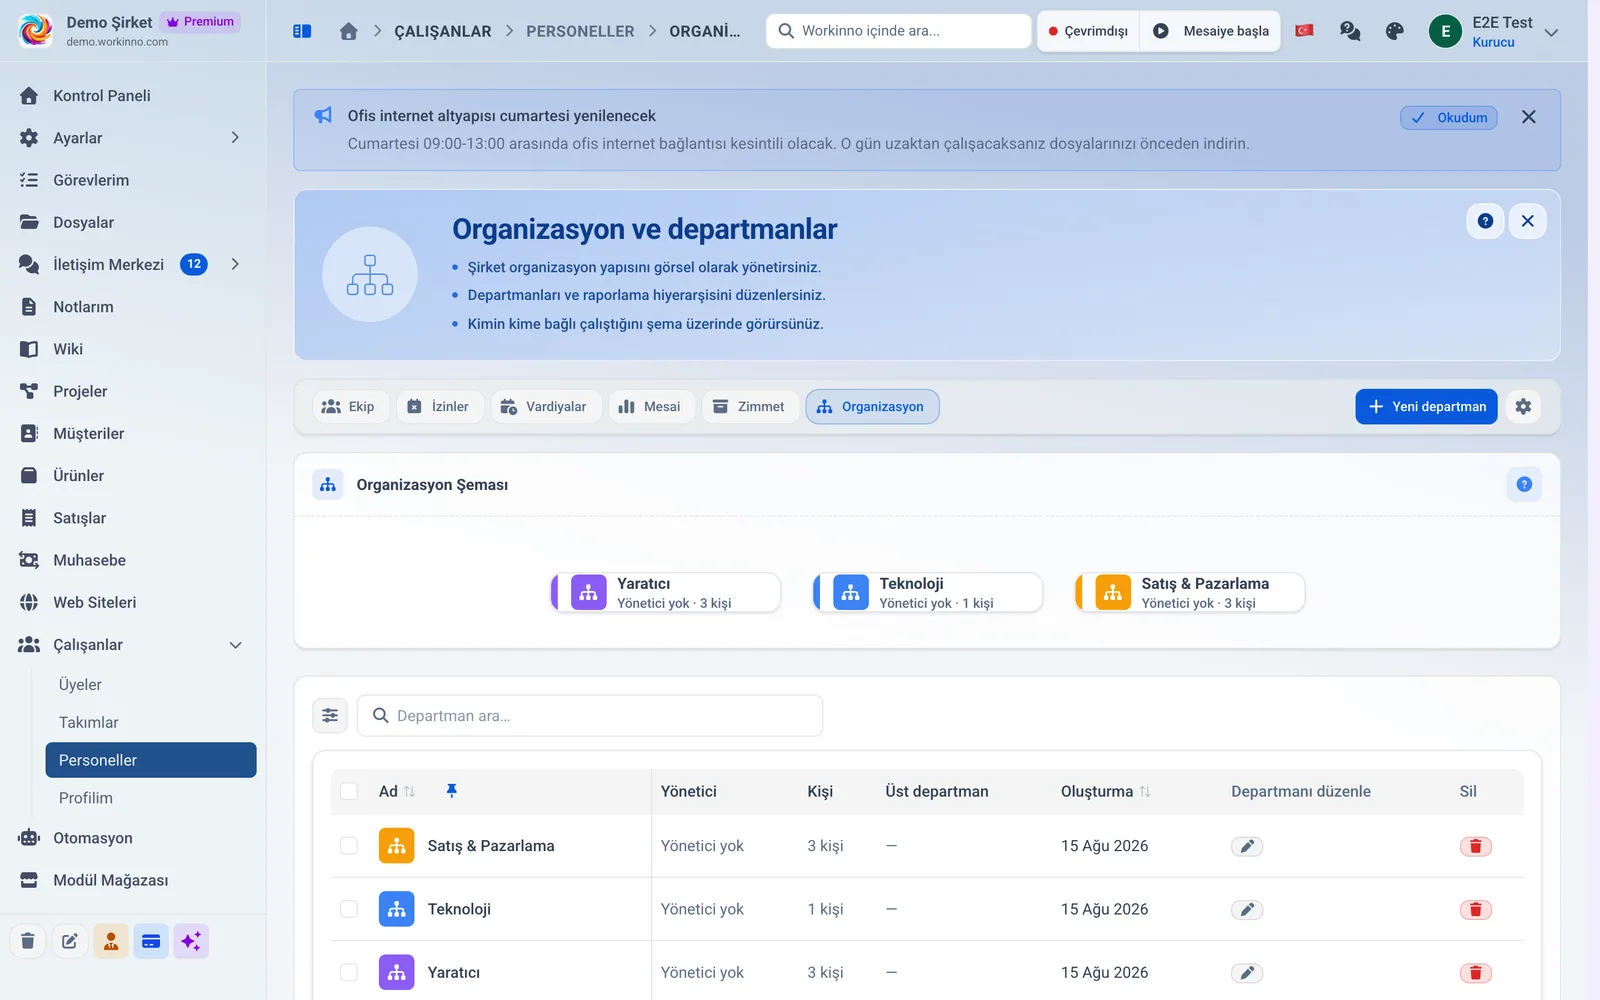Screen dimensions: 1600x1000
Task: Edit the Satış & Pazarlama department
Action: 1247,847
